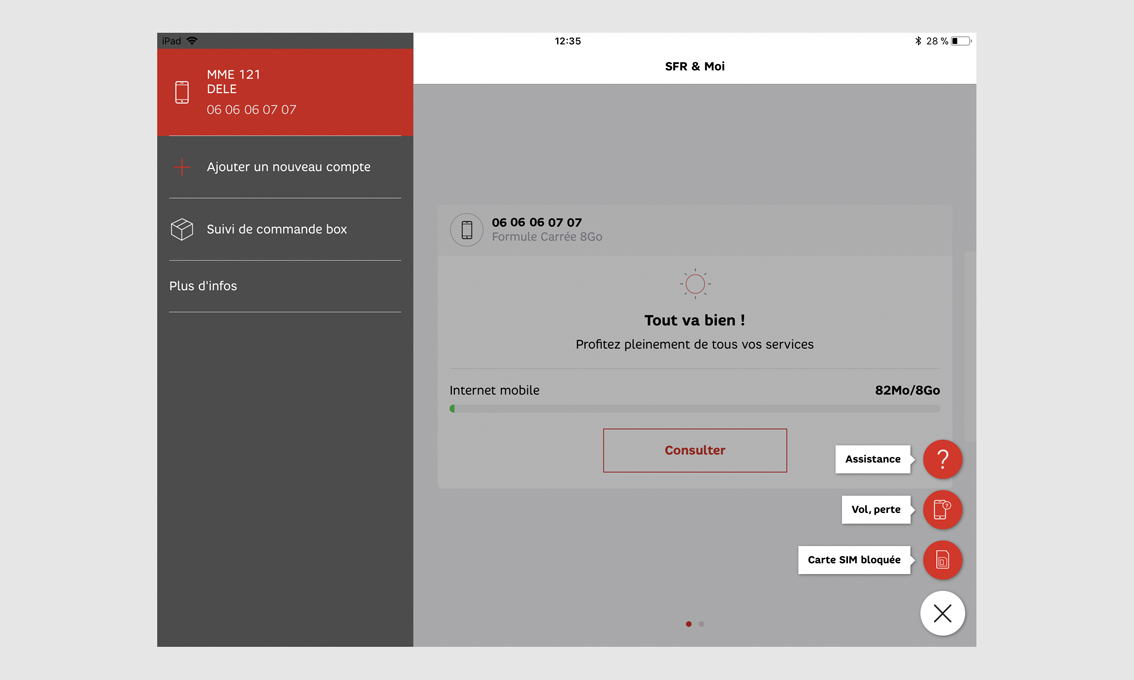Click the box package icon
The image size is (1134, 680).
[x=182, y=229]
